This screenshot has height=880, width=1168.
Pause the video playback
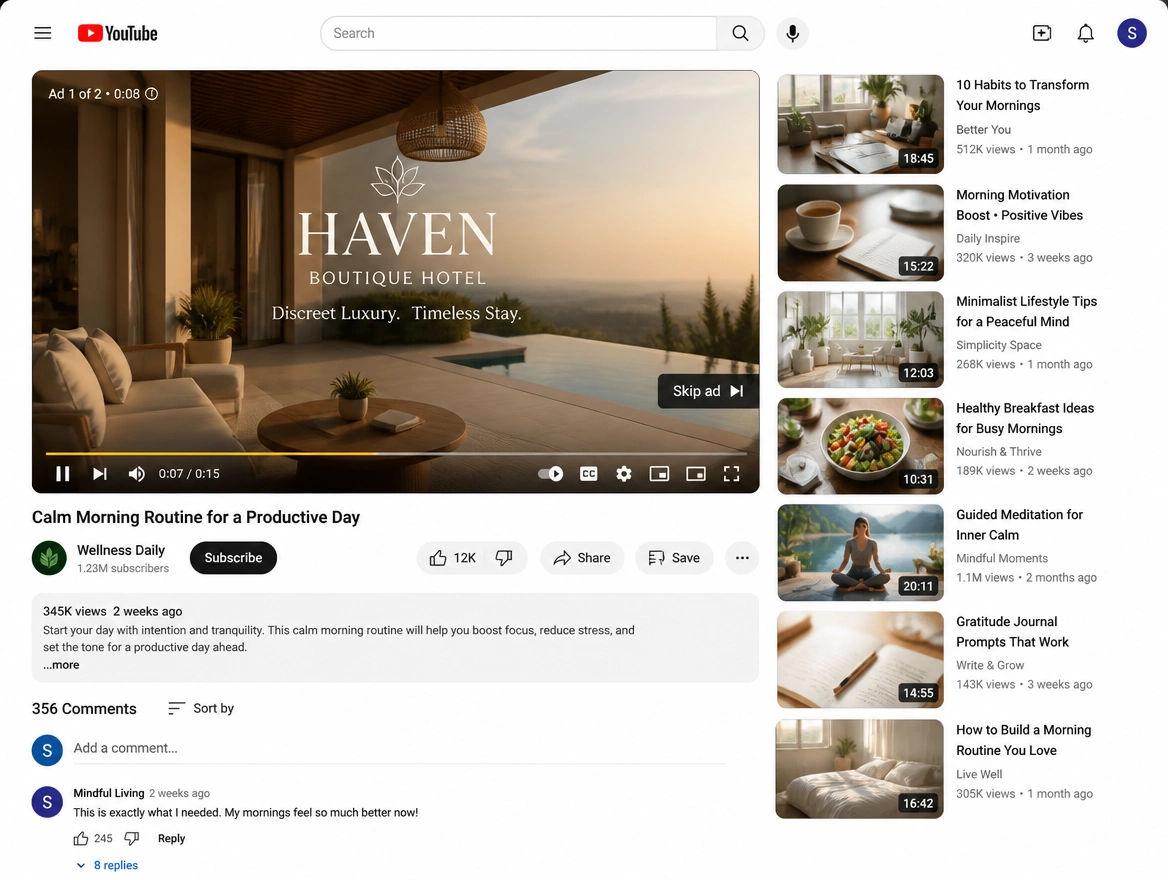coord(63,473)
